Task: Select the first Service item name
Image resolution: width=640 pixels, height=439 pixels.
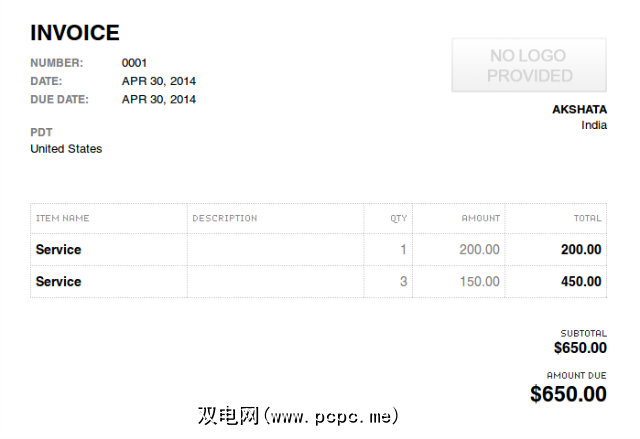Action: (x=58, y=249)
